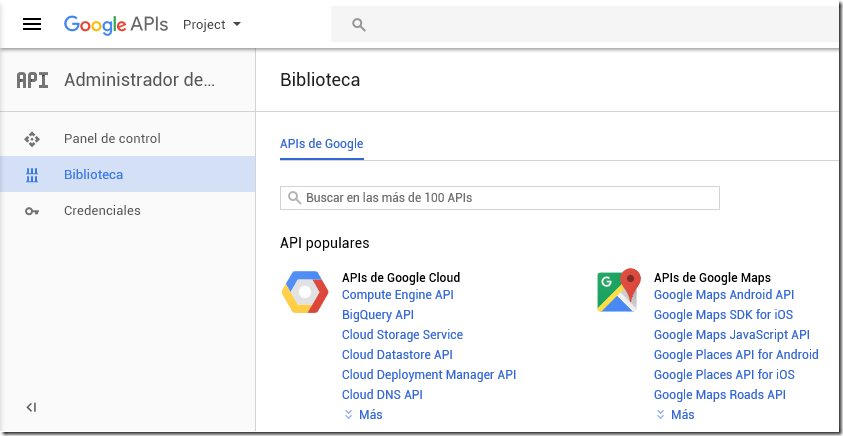
Task: Click the Google Maps logo icon
Action: click(x=619, y=290)
